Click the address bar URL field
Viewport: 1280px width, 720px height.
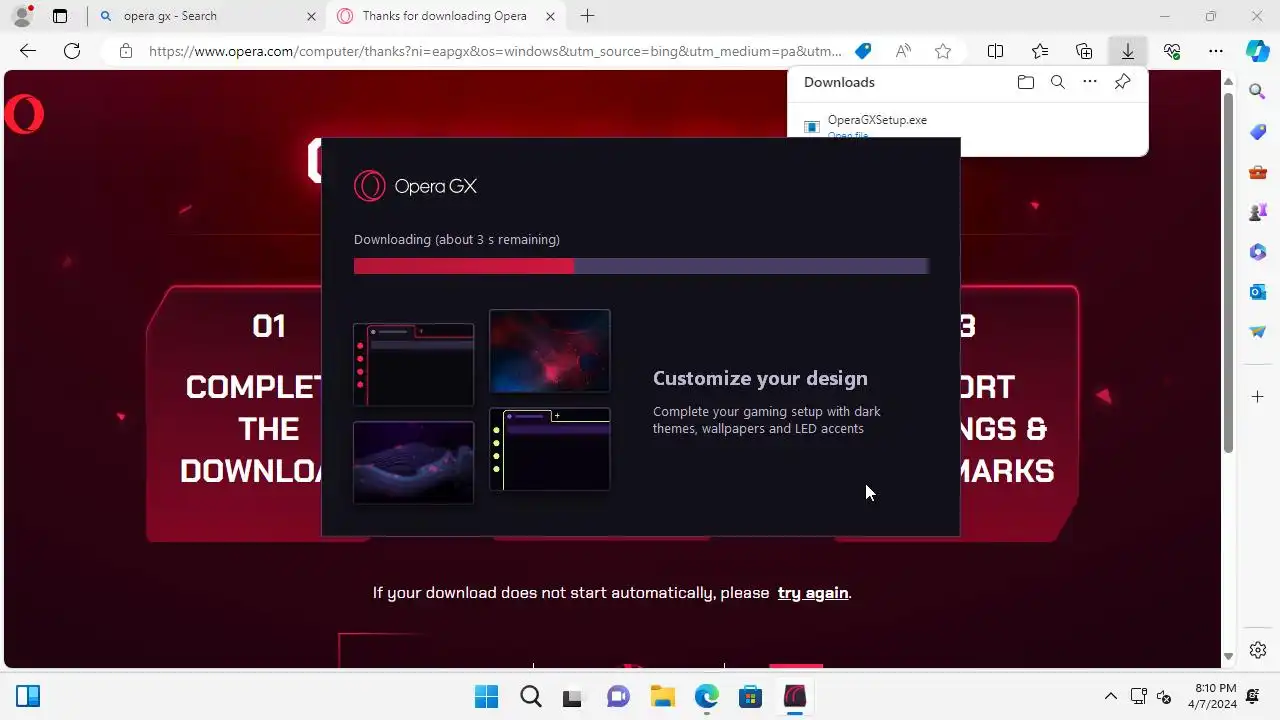[495, 51]
